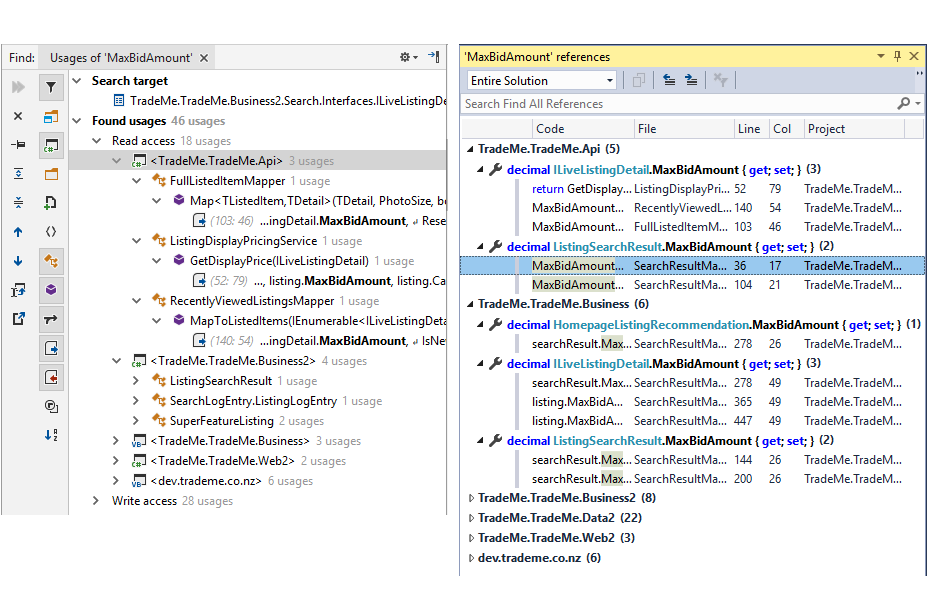This screenshot has height=600, width=930.
Task: Click the X icon in Find sidebar
Action: coord(18,116)
